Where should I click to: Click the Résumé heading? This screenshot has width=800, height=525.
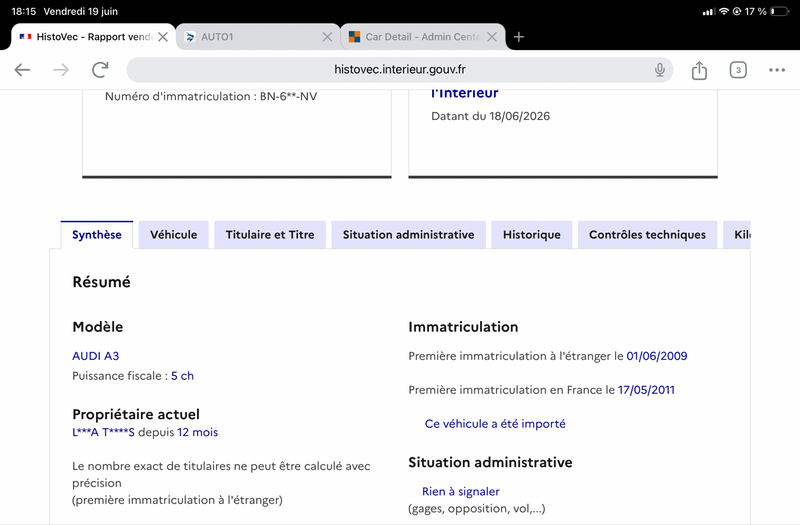[102, 282]
